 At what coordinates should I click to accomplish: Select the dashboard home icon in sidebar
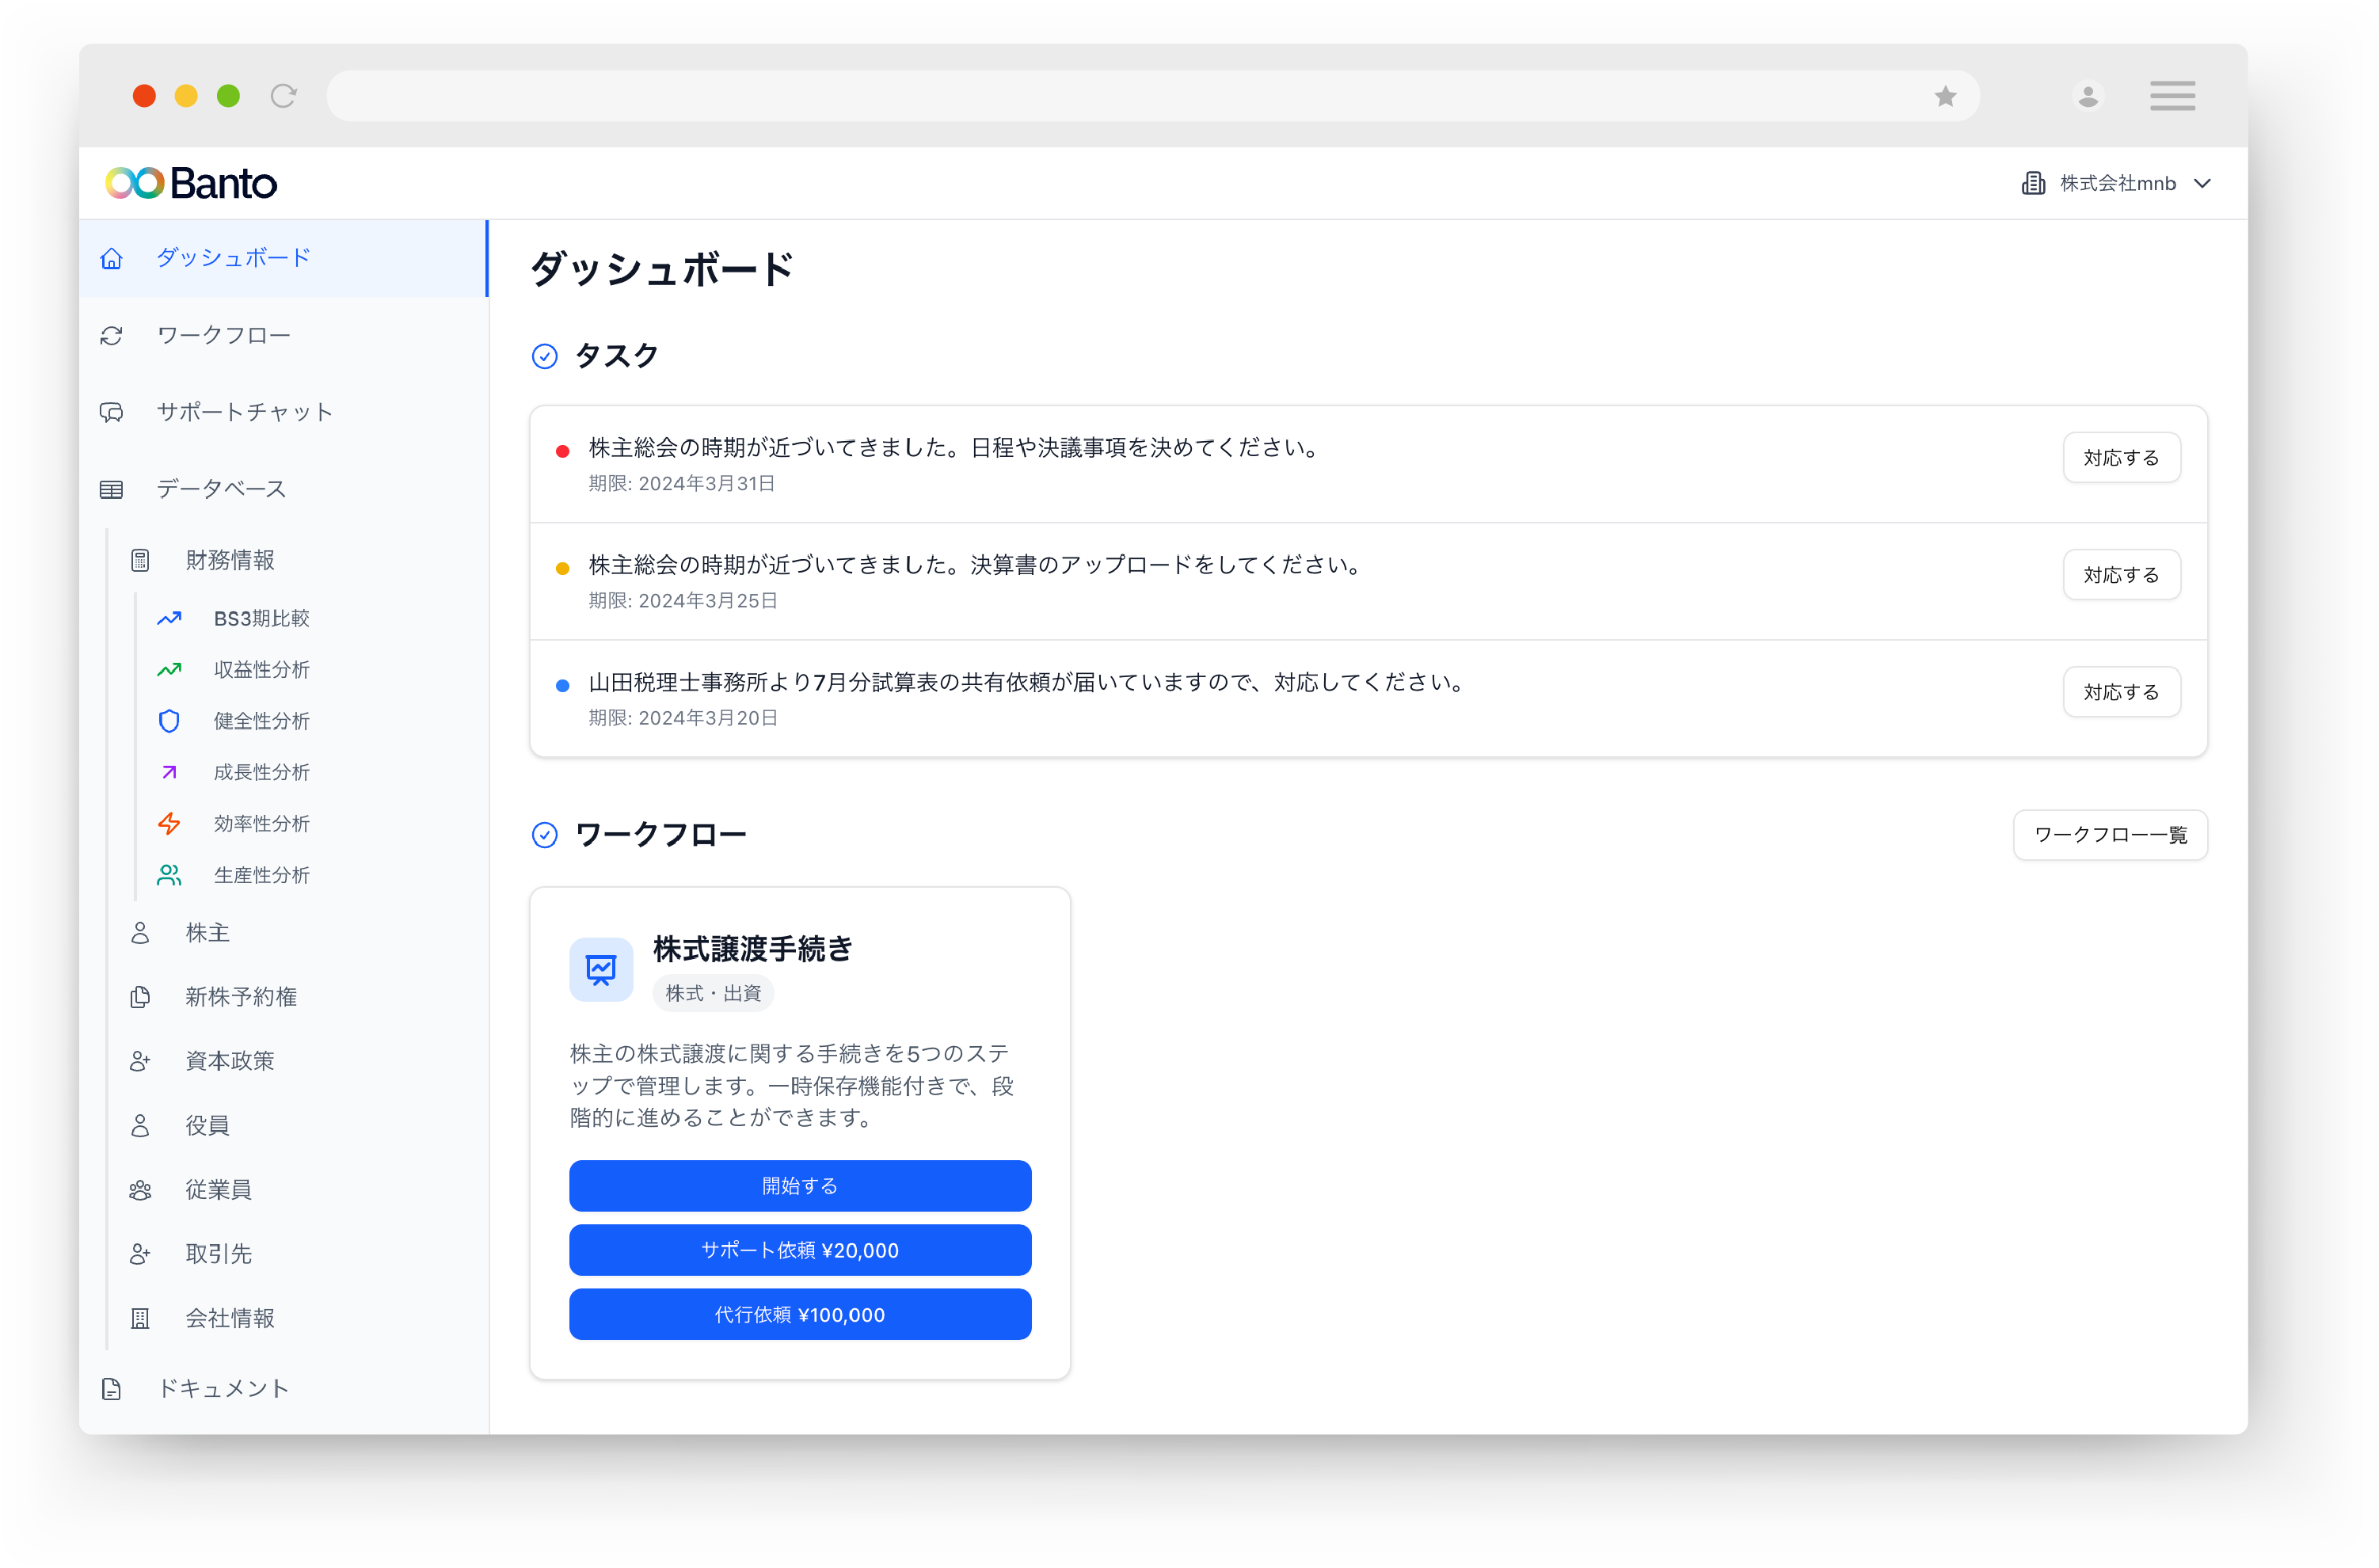tap(111, 258)
